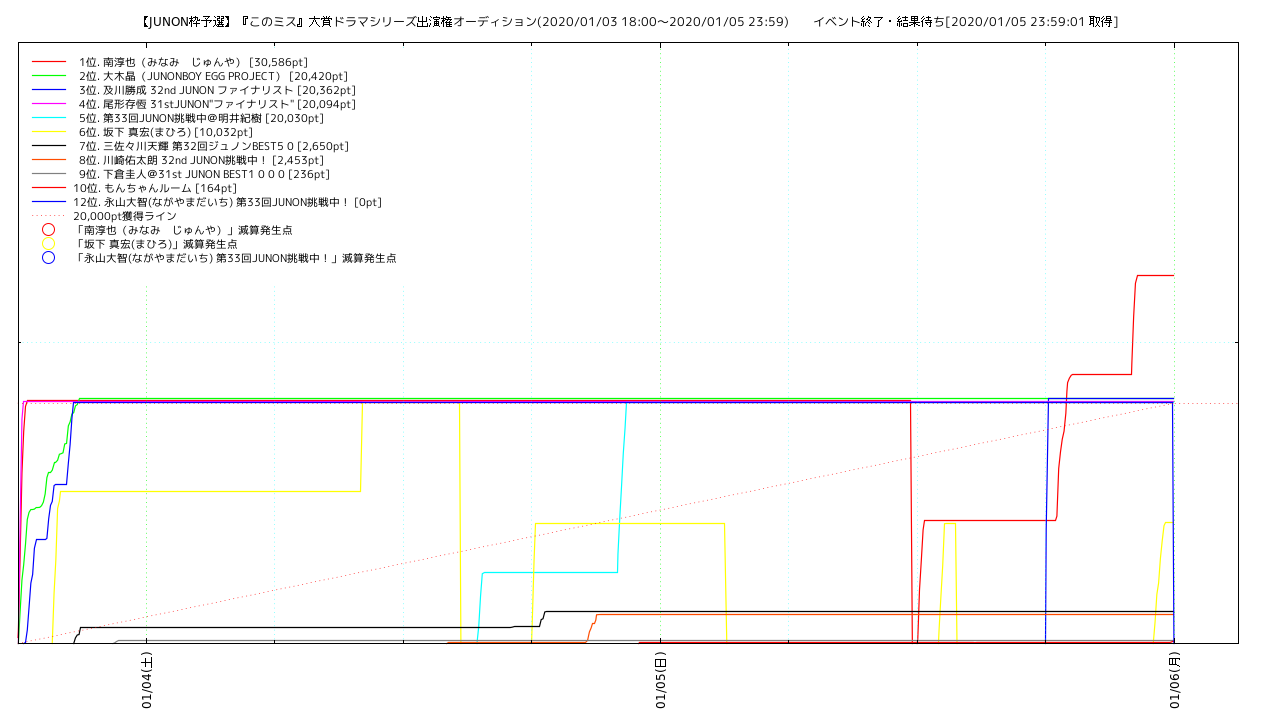Select legend entry 4位 尾形存恒 [20,094pt]

coord(217,104)
